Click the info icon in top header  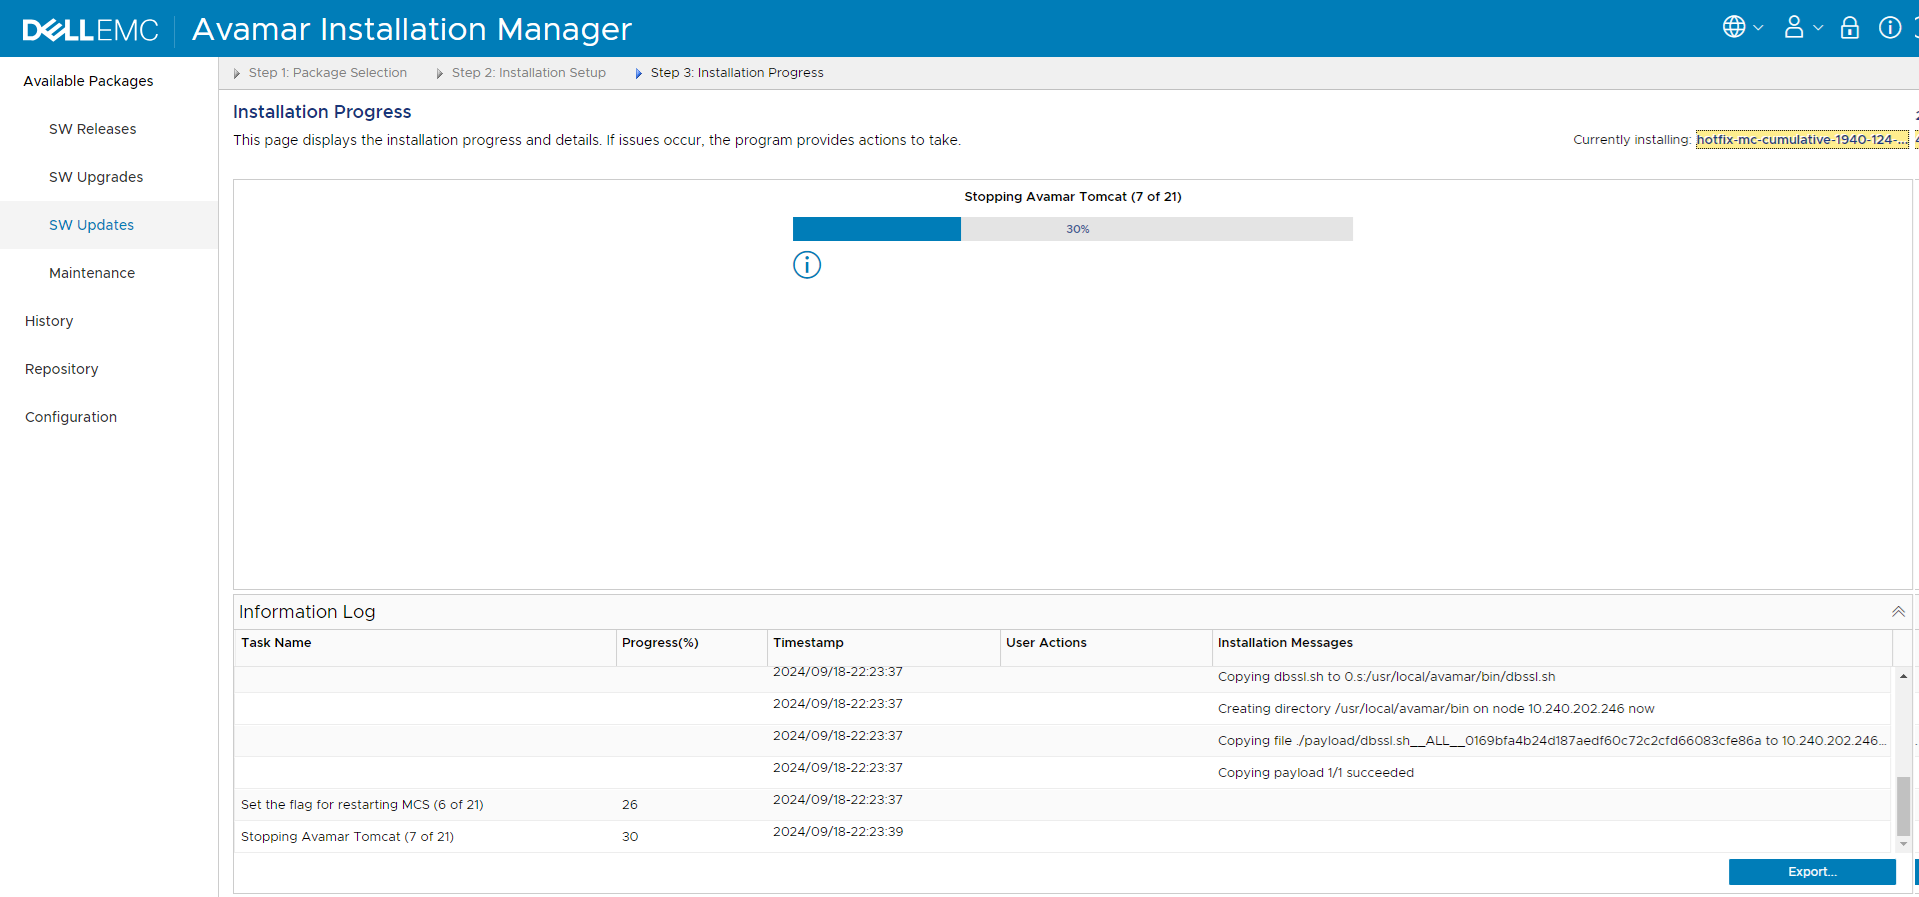(1889, 28)
